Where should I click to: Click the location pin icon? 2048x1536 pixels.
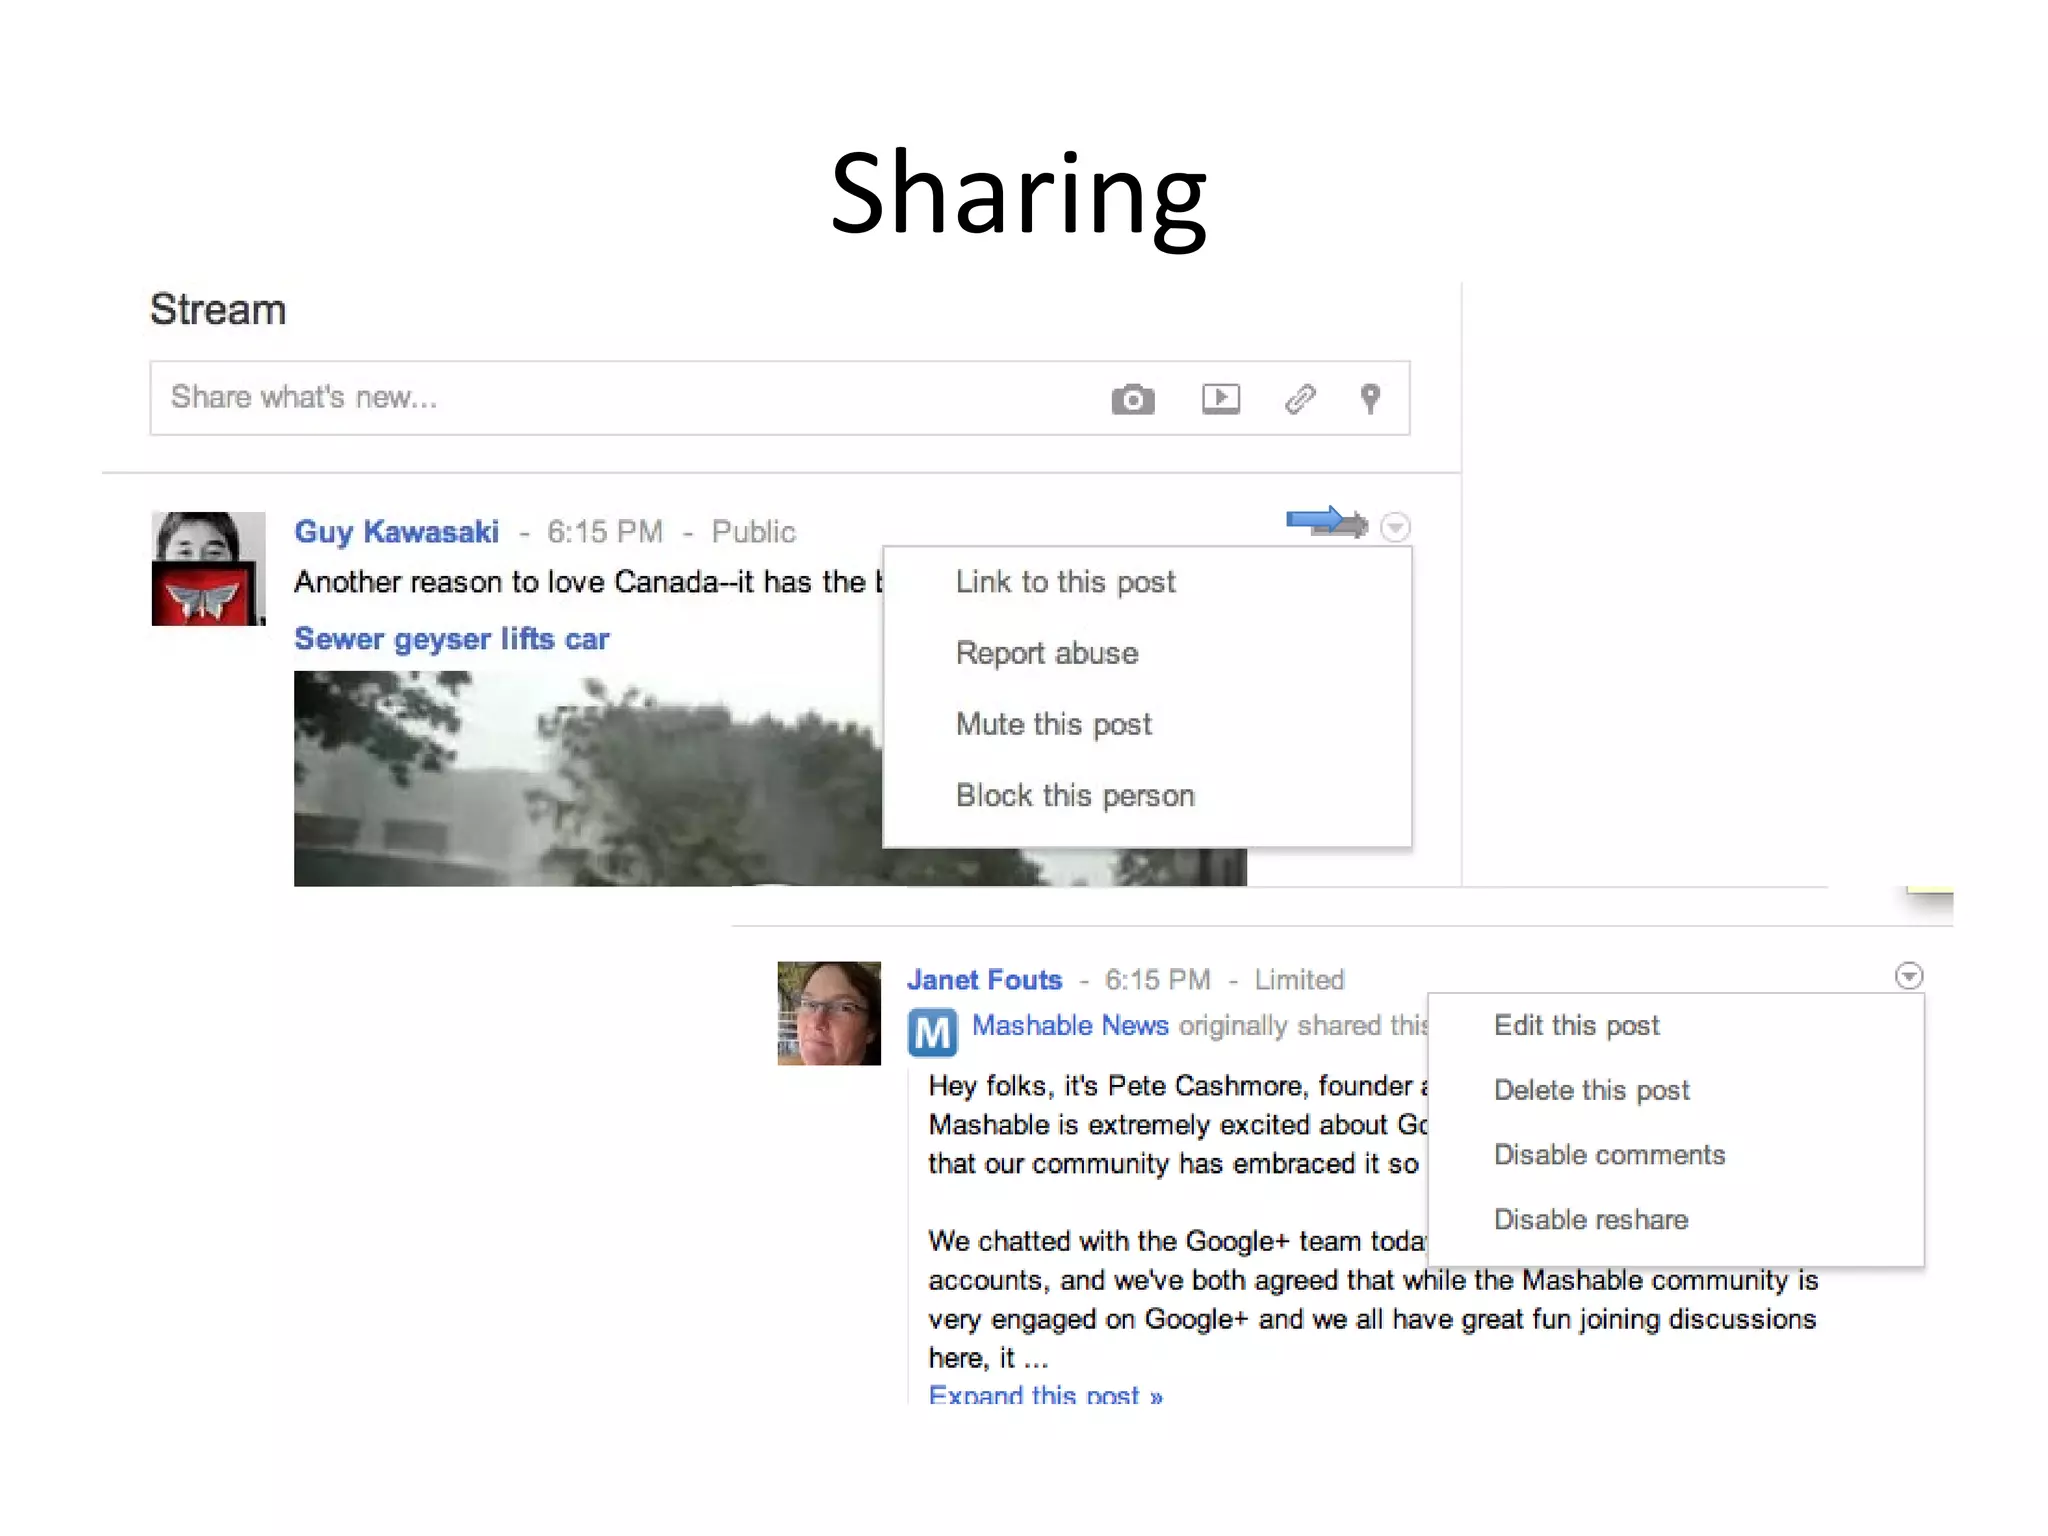coord(1370,399)
